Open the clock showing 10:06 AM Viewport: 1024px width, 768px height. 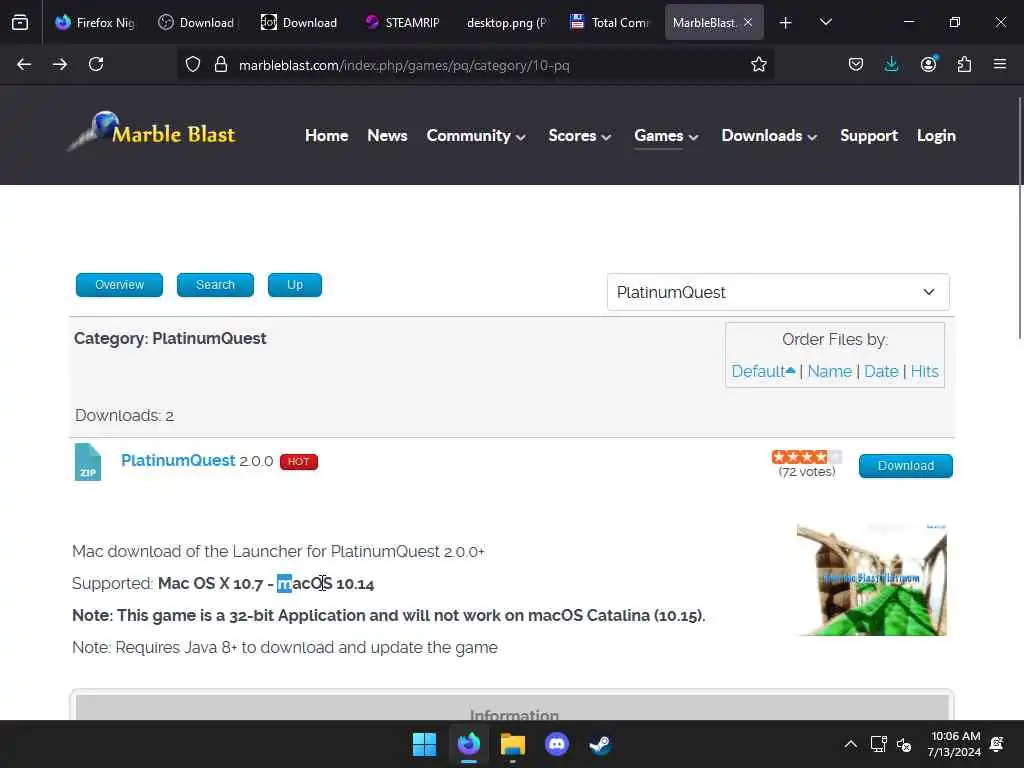(954, 744)
